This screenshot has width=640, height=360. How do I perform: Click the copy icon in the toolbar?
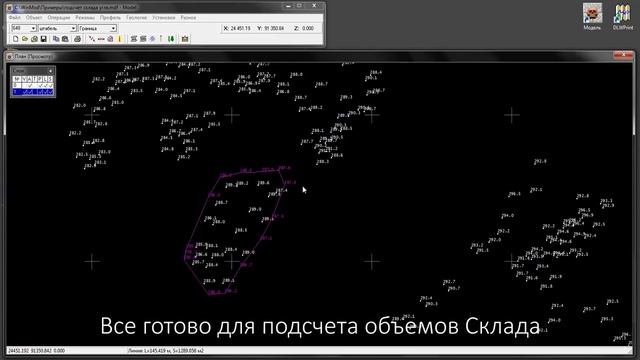[x=56, y=39]
